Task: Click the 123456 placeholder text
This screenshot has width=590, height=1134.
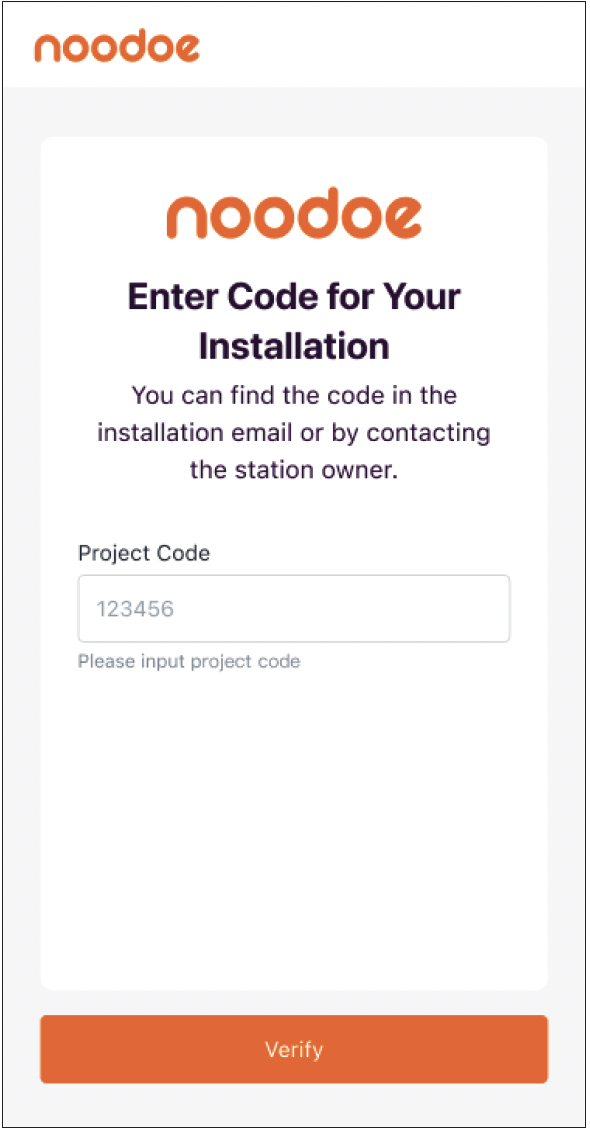Action: tap(135, 608)
